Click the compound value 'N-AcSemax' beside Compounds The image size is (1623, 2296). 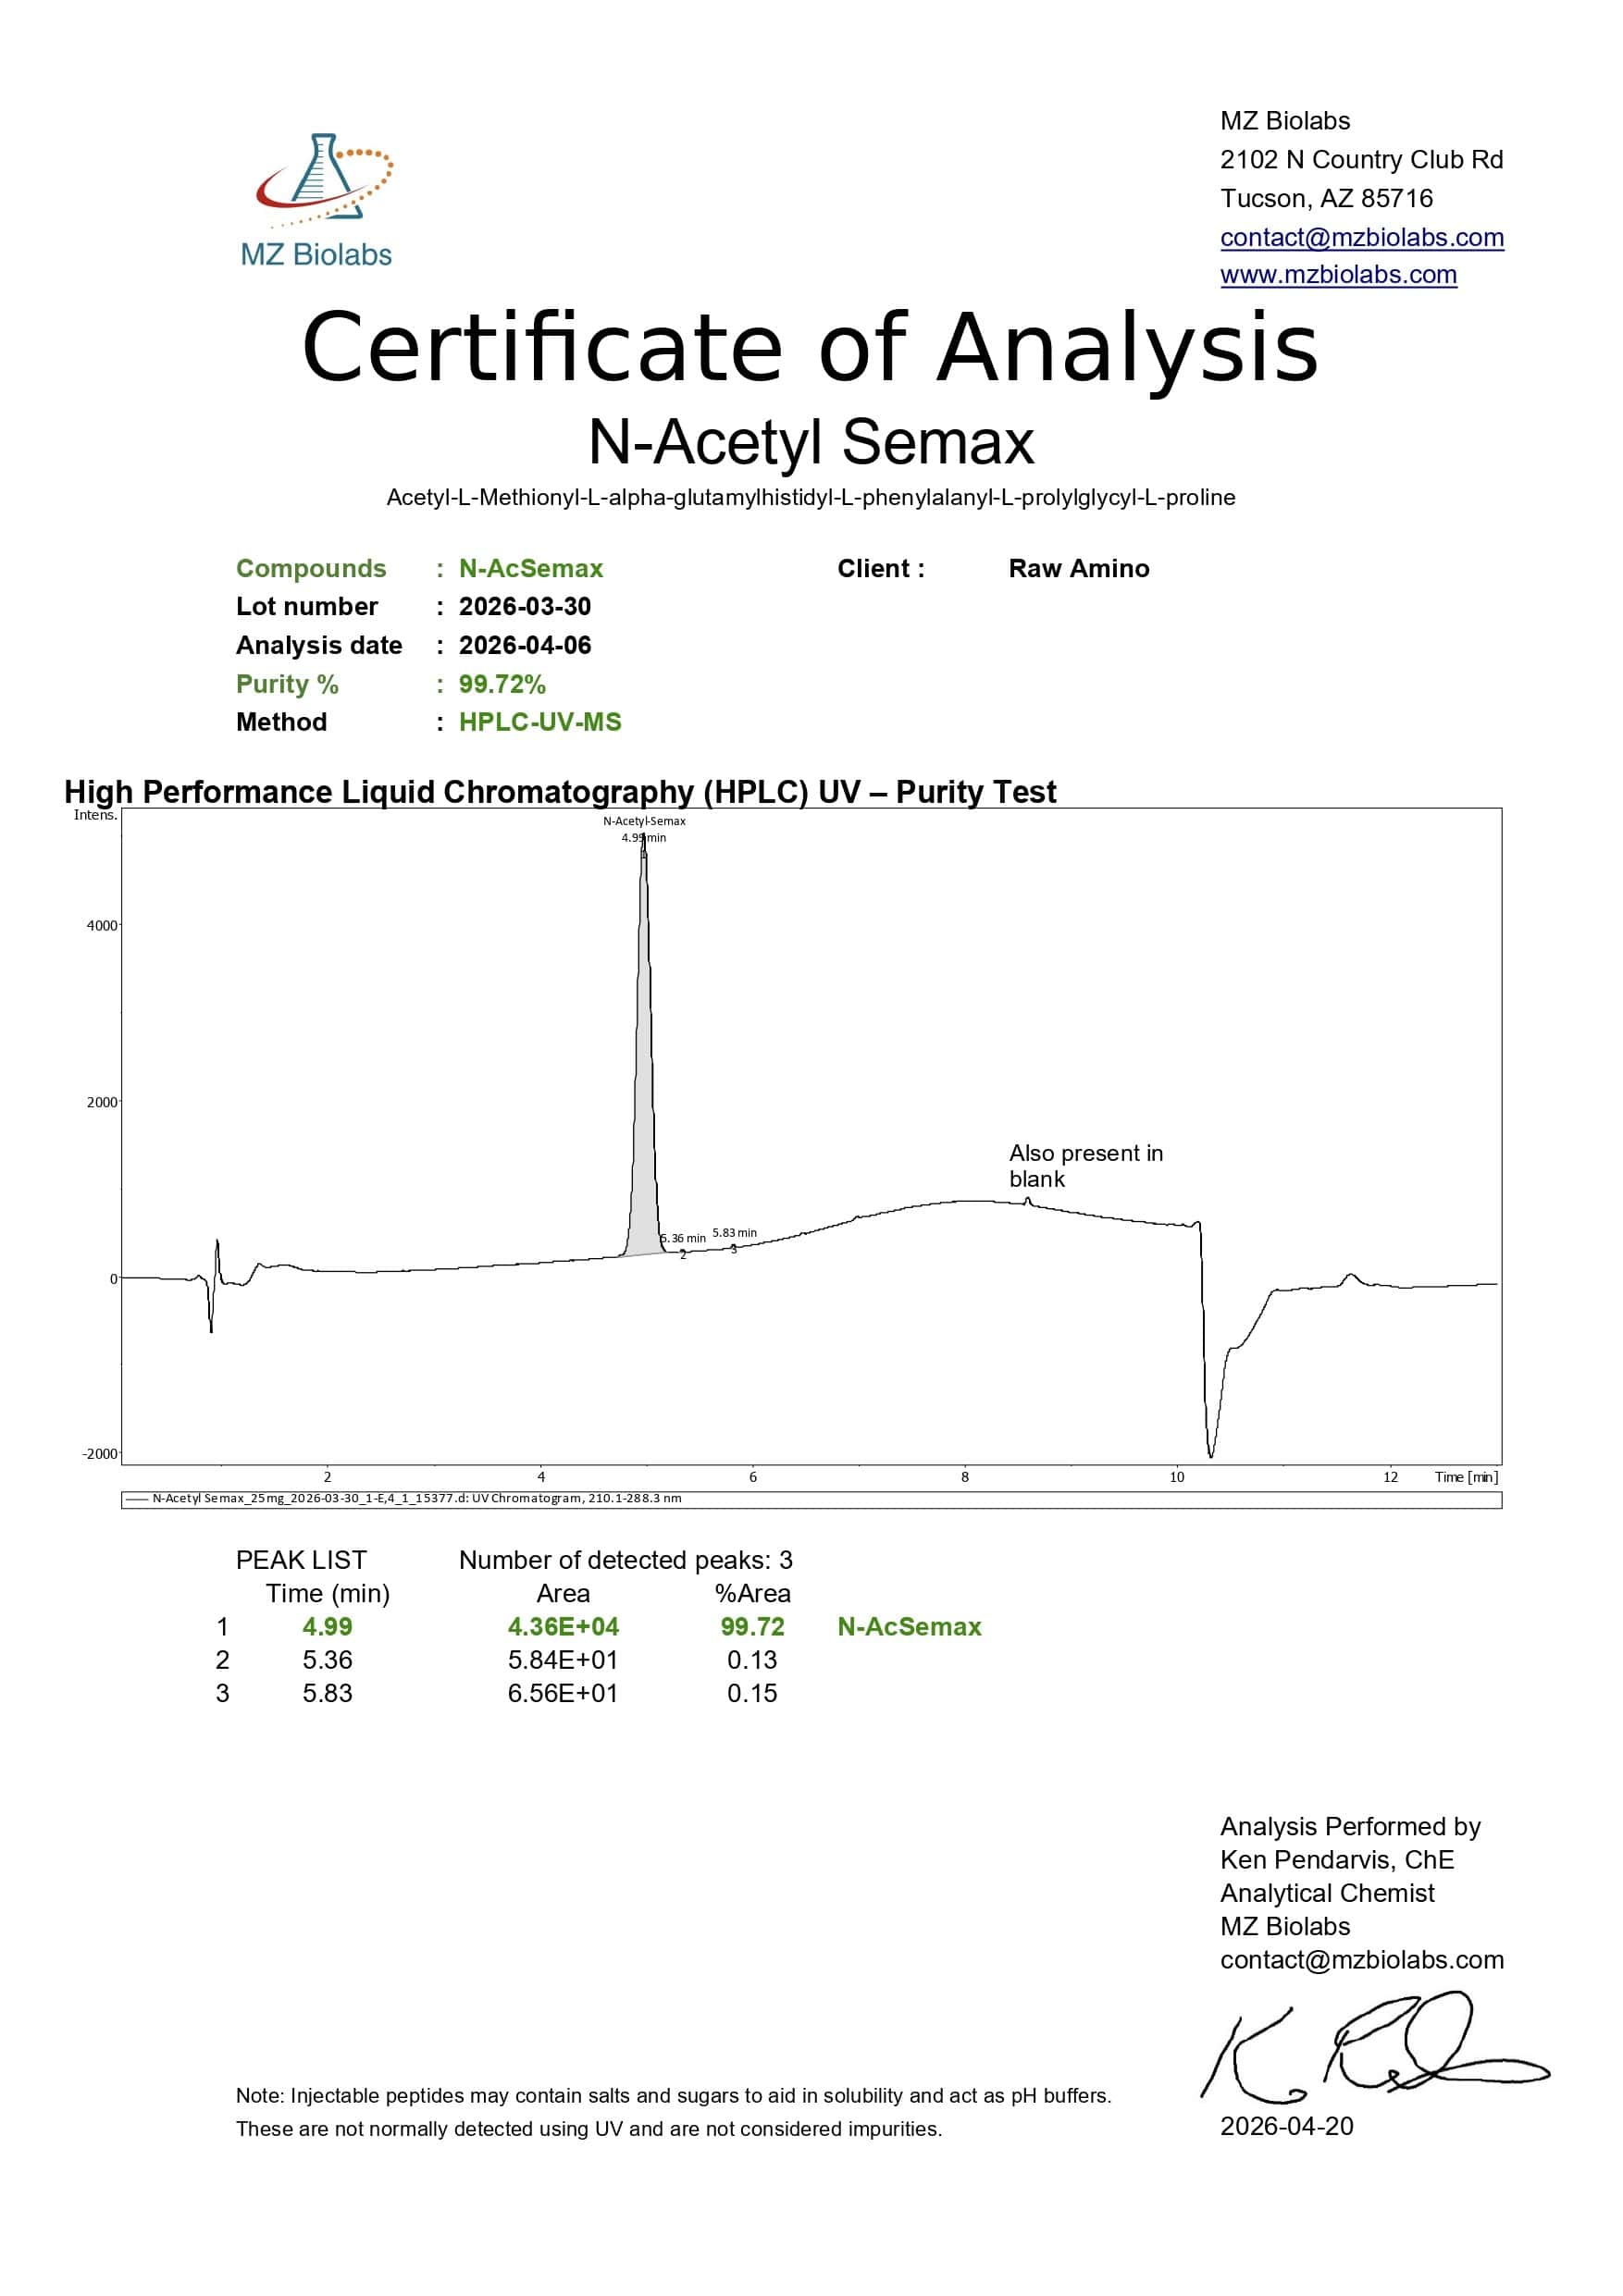(531, 568)
